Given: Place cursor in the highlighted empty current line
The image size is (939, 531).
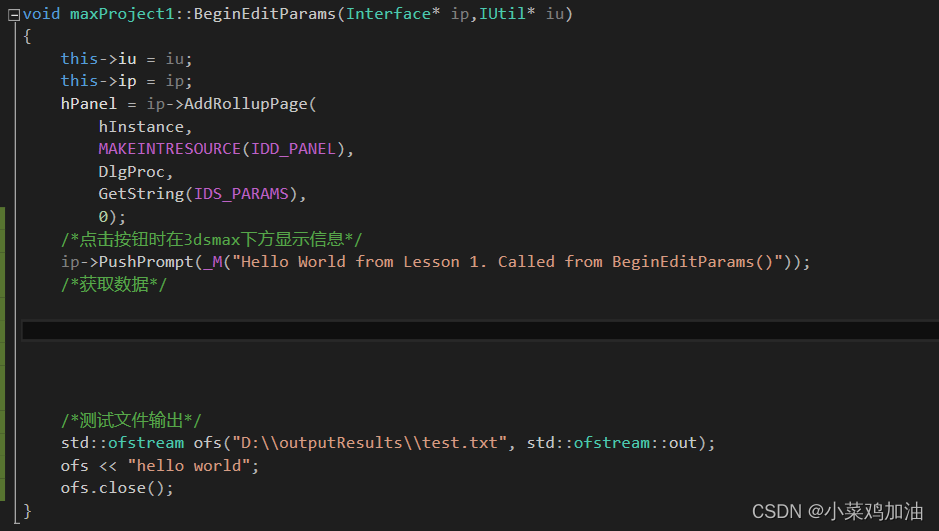Looking at the screenshot, I should point(479,330).
